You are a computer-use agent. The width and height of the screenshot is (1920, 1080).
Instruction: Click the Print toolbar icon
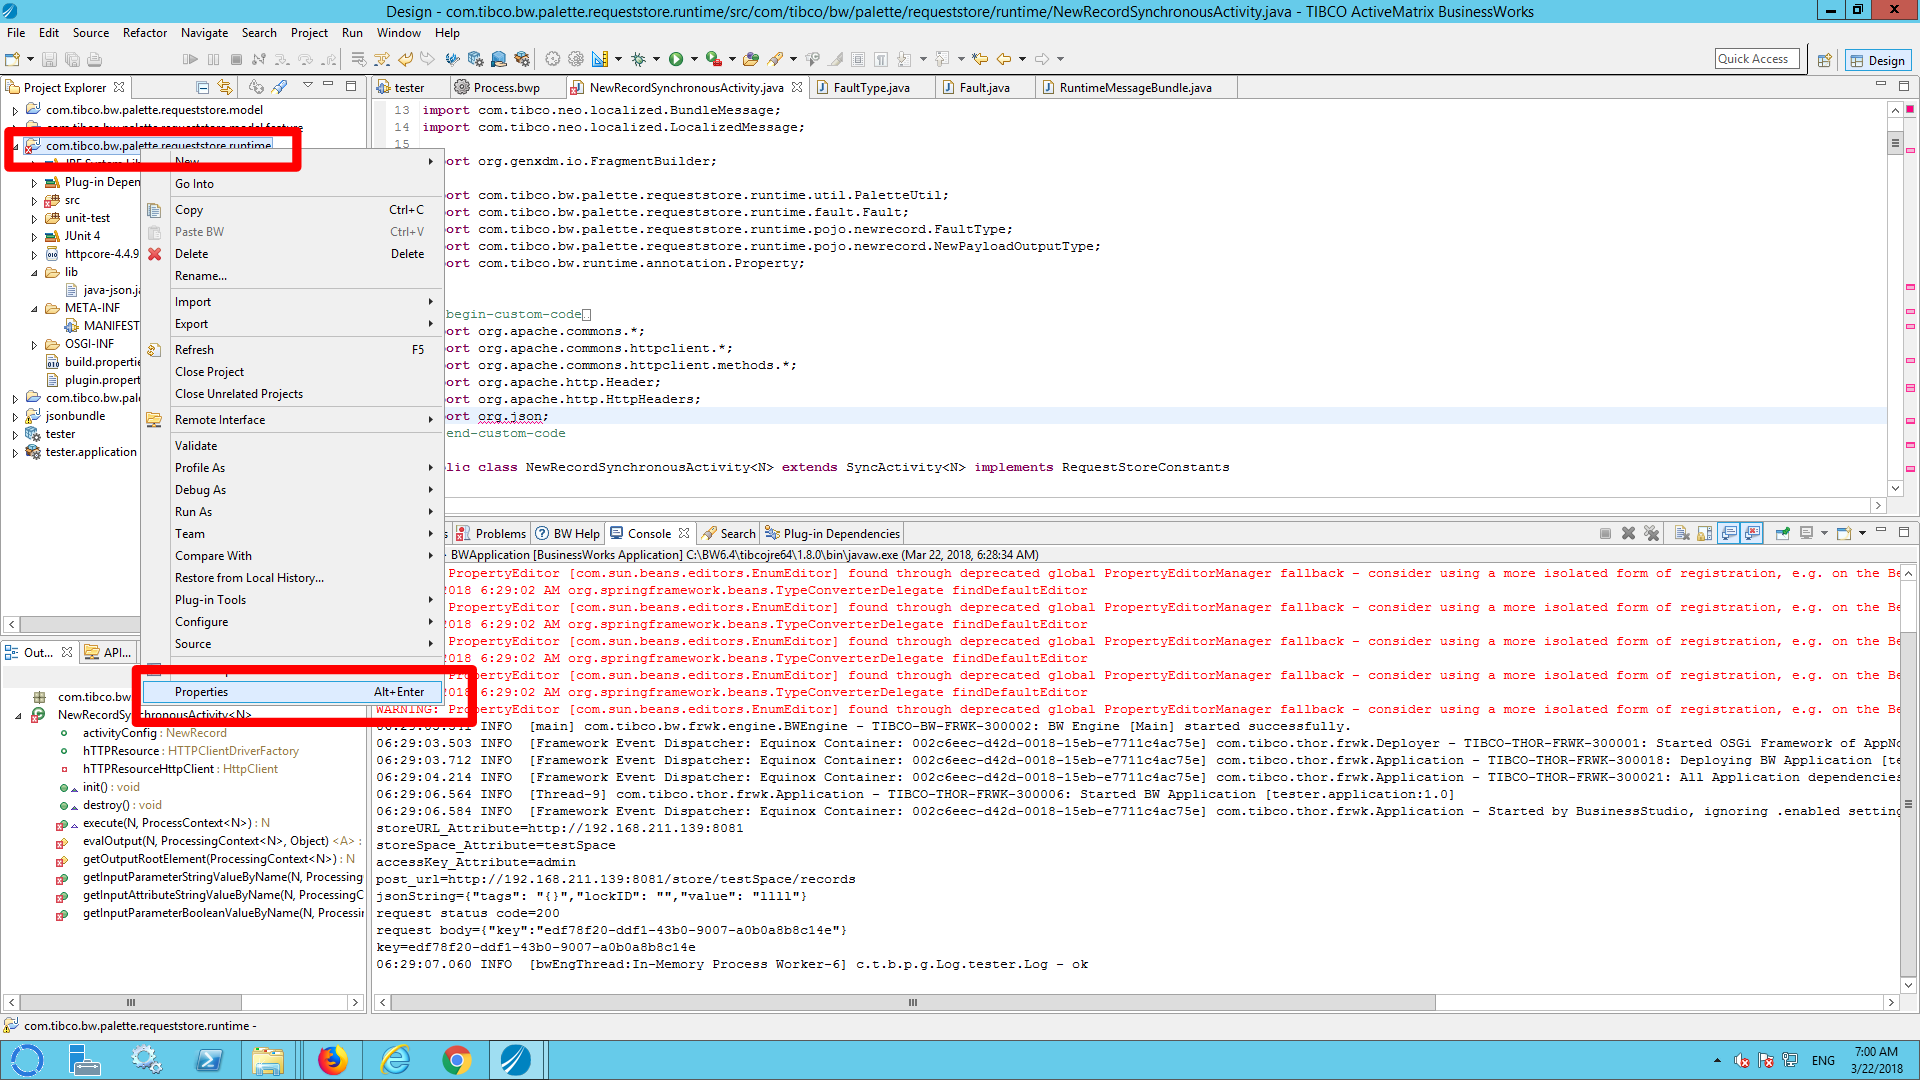tap(94, 59)
